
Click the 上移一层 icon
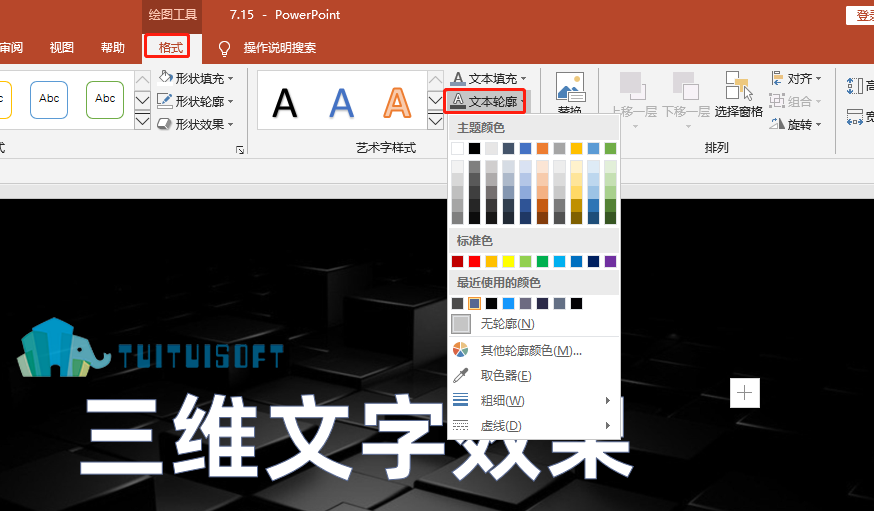point(633,85)
